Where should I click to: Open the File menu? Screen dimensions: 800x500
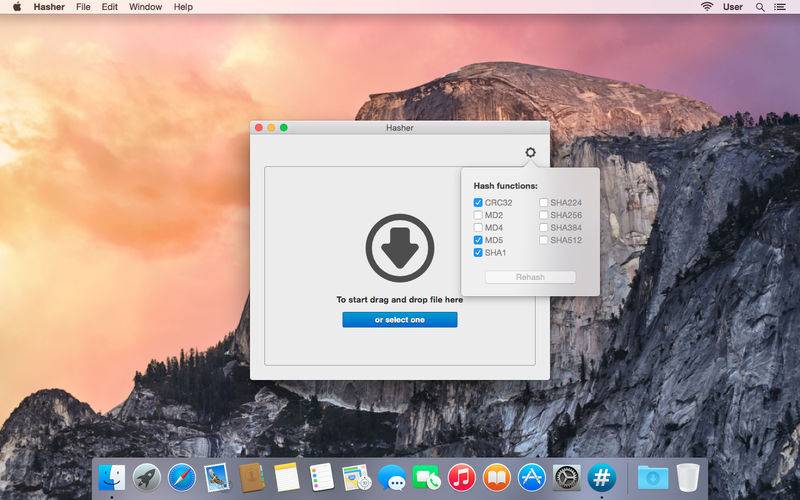tap(83, 7)
